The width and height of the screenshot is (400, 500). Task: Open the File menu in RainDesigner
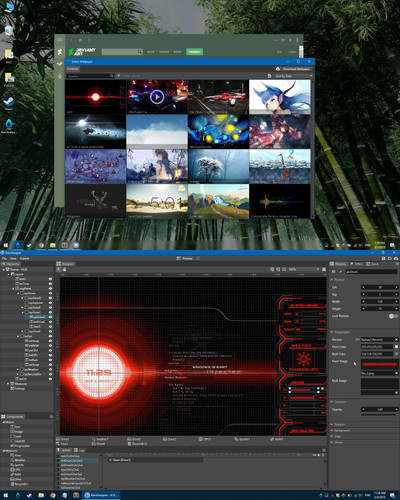pyautogui.click(x=4, y=258)
